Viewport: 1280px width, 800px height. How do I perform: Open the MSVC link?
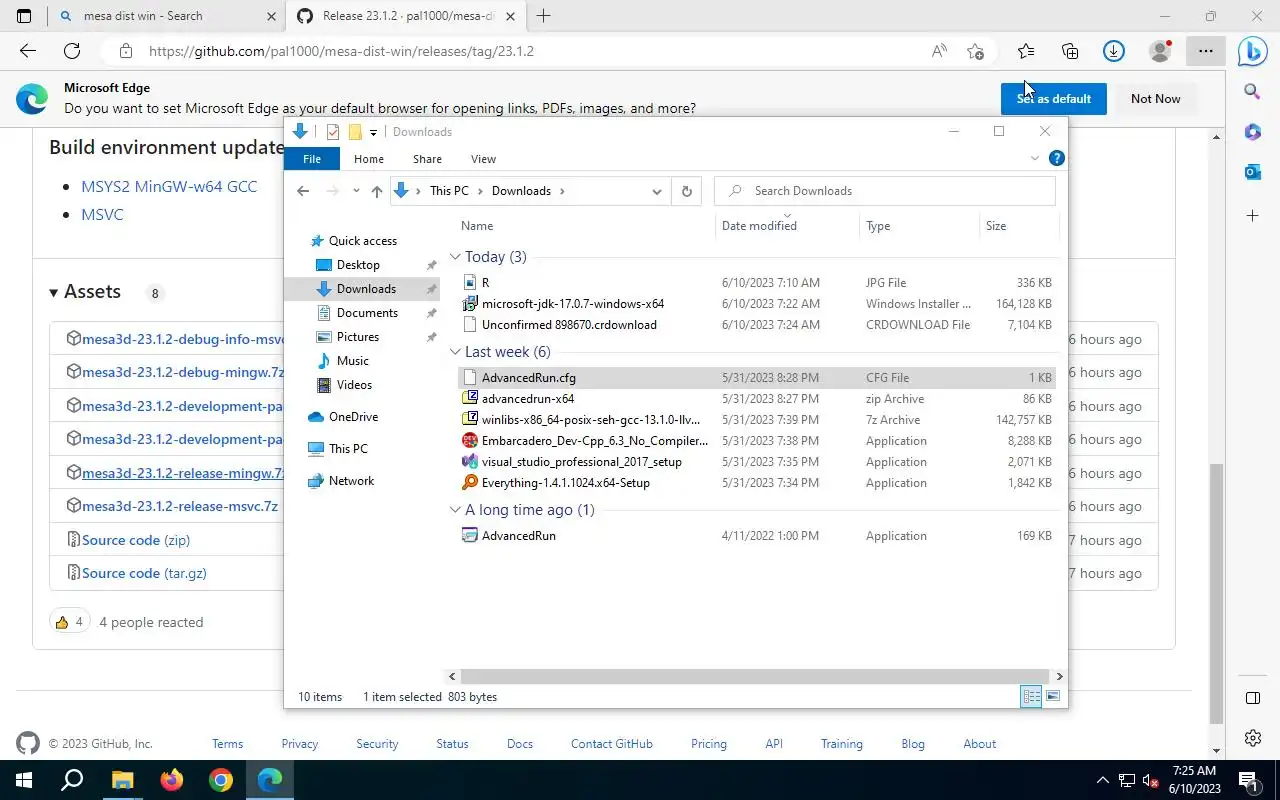[x=102, y=214]
